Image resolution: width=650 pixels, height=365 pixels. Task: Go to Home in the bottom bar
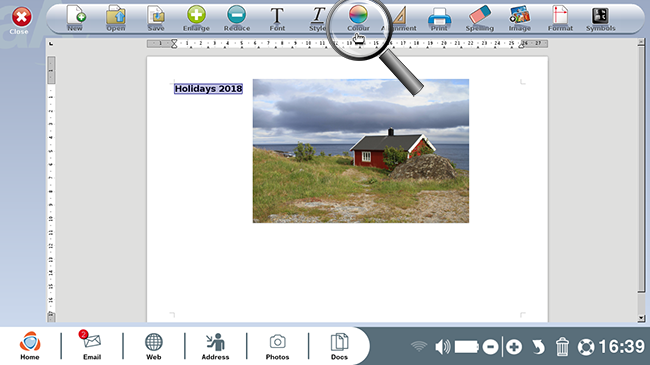click(x=30, y=346)
